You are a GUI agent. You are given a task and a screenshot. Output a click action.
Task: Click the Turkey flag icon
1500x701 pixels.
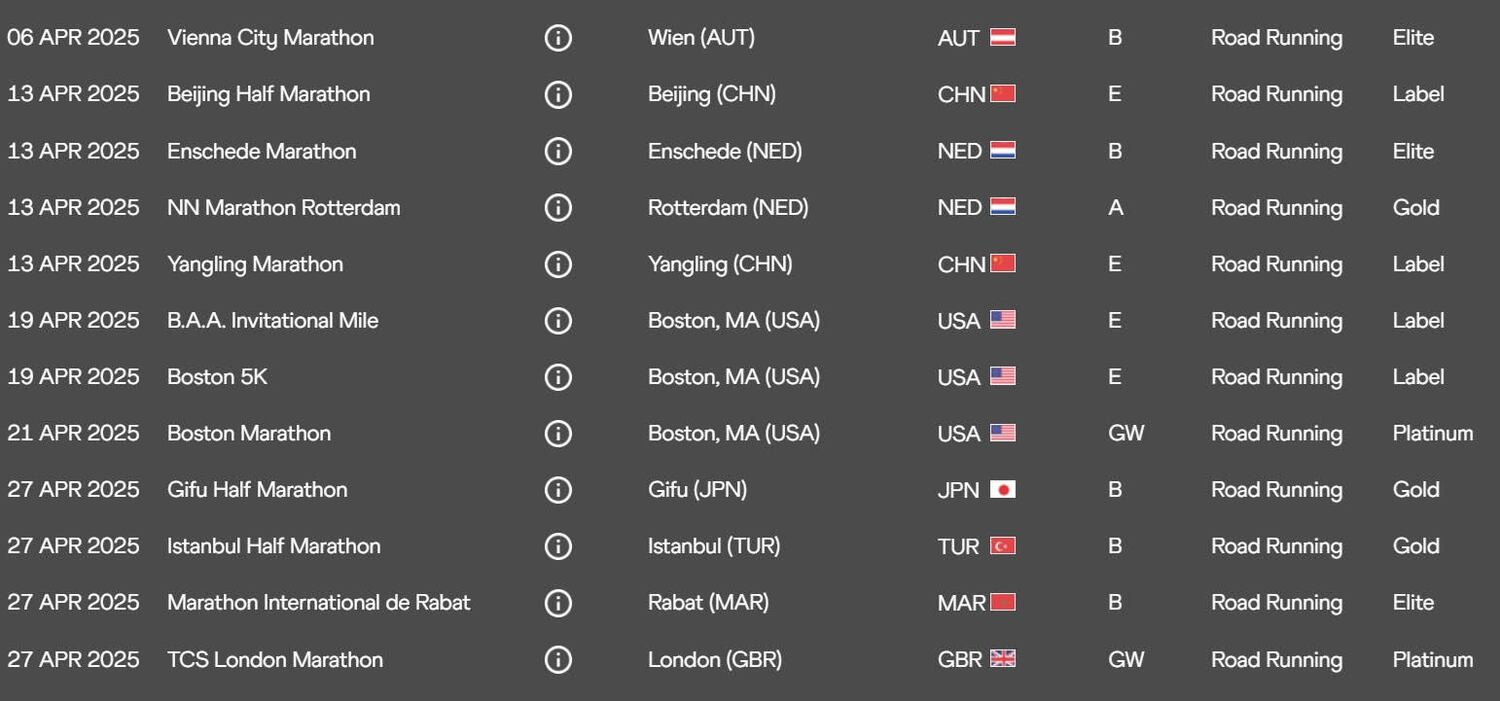click(1002, 546)
